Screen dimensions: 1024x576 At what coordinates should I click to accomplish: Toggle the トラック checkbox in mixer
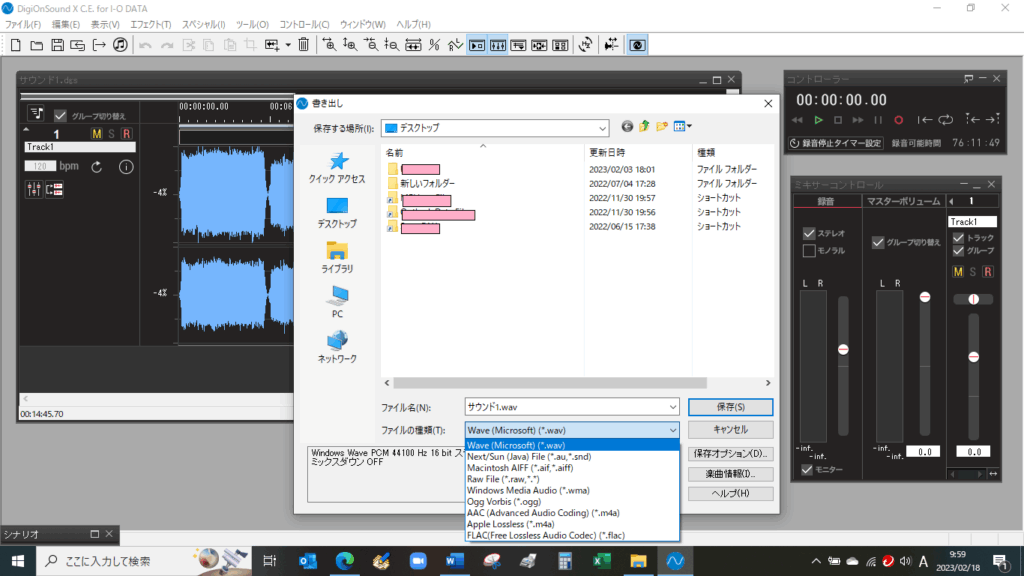pyautogui.click(x=958, y=238)
